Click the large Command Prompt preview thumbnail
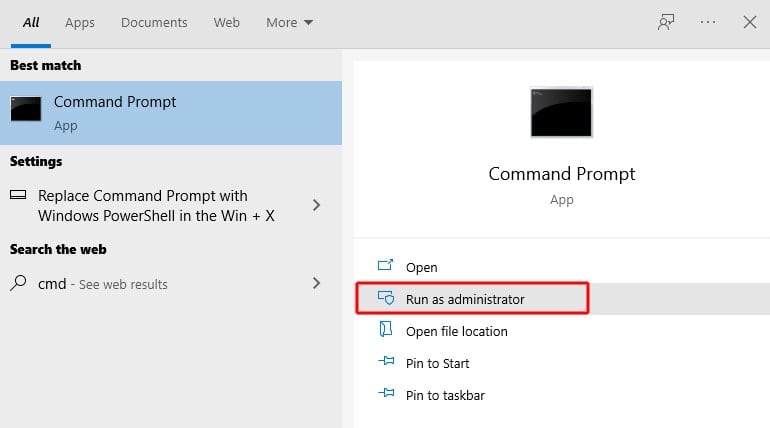 coord(561,112)
